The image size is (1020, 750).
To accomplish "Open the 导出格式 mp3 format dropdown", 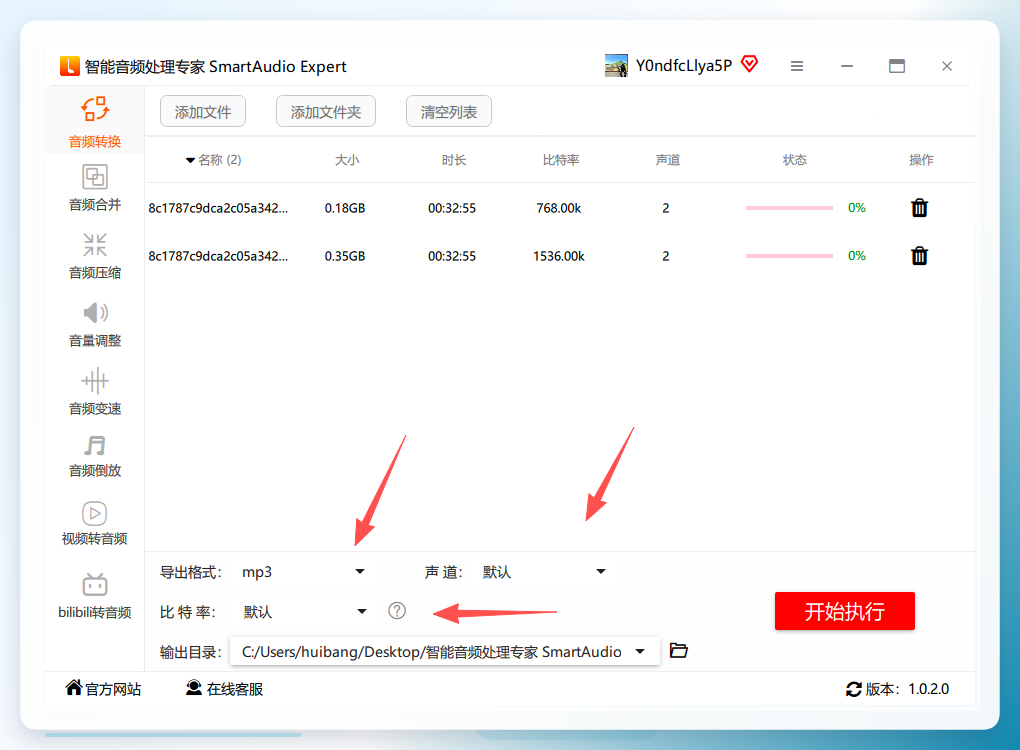I will (304, 572).
